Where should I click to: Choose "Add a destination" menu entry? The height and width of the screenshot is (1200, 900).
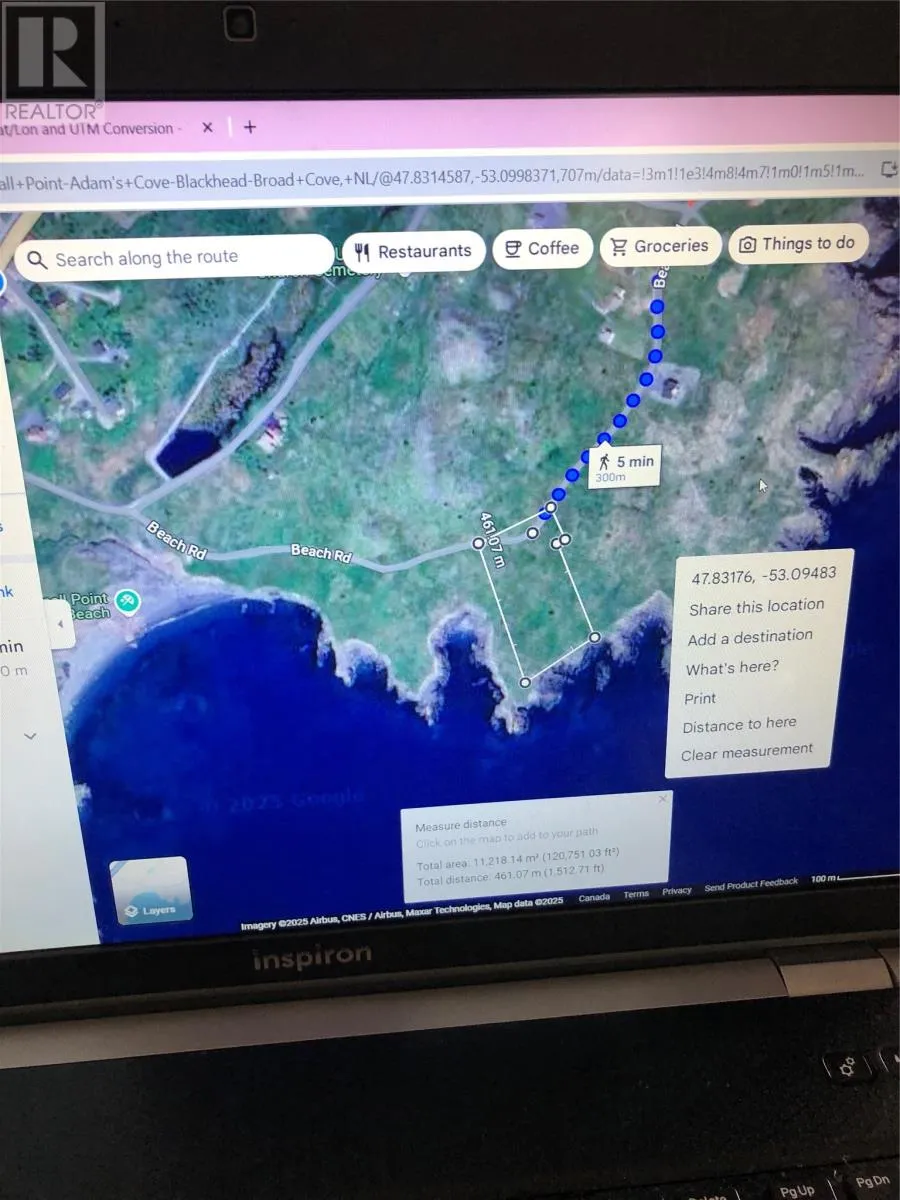749,637
